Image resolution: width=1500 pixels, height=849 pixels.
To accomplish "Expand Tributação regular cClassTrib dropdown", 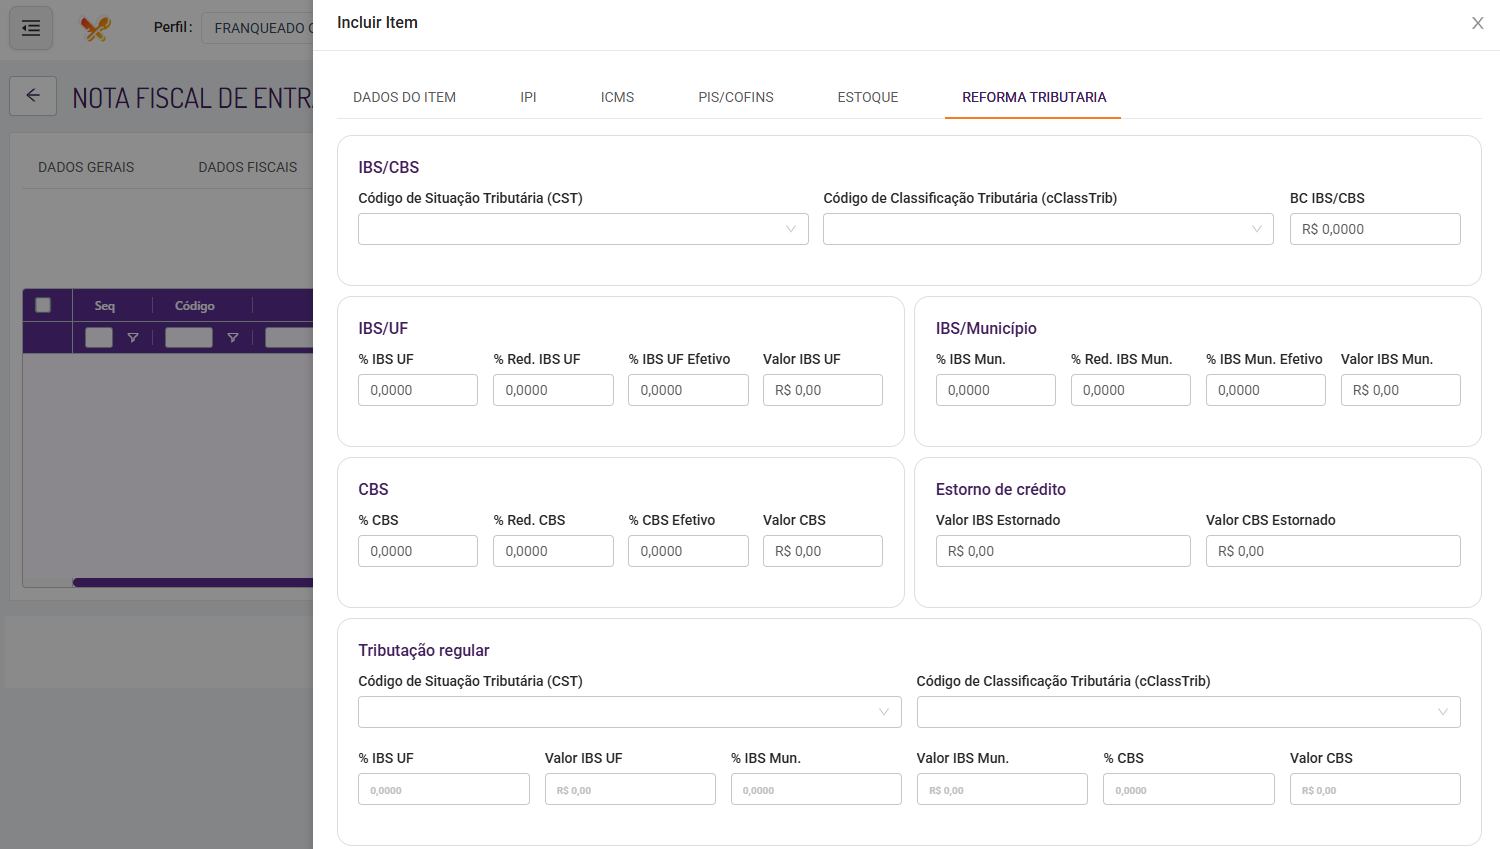I will tap(1188, 712).
